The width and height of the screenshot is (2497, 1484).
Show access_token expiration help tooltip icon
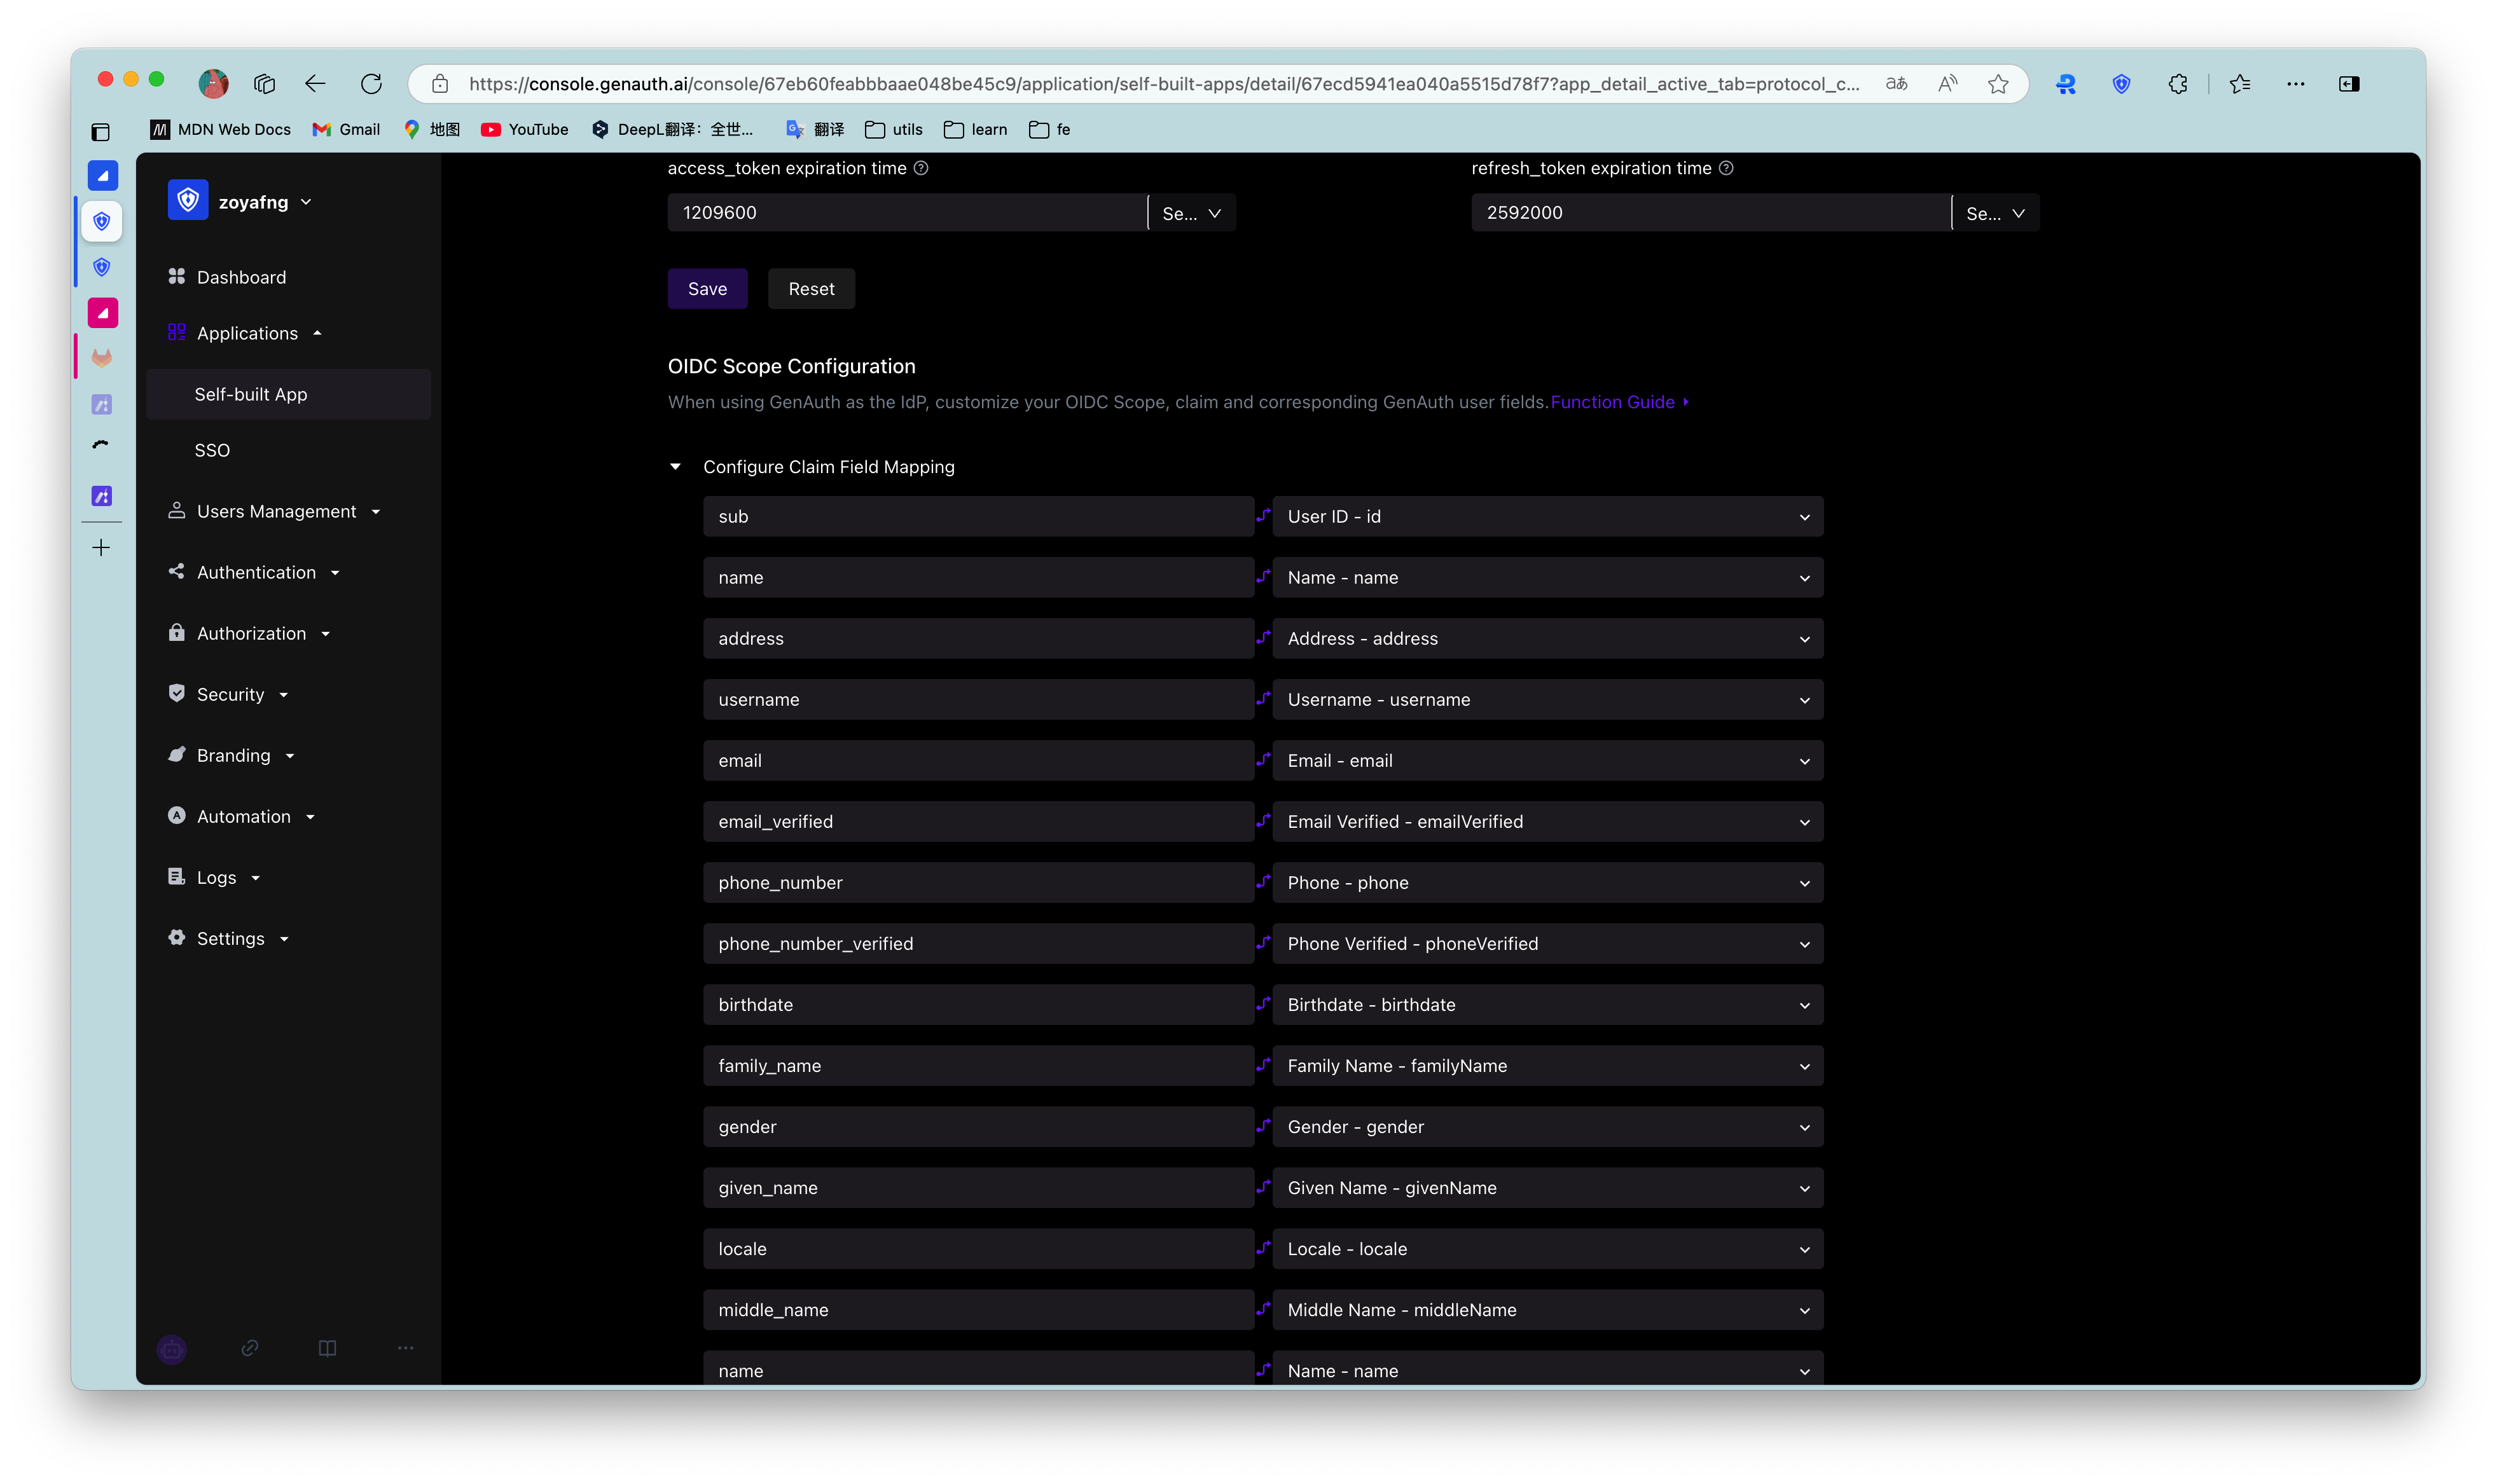[x=921, y=168]
